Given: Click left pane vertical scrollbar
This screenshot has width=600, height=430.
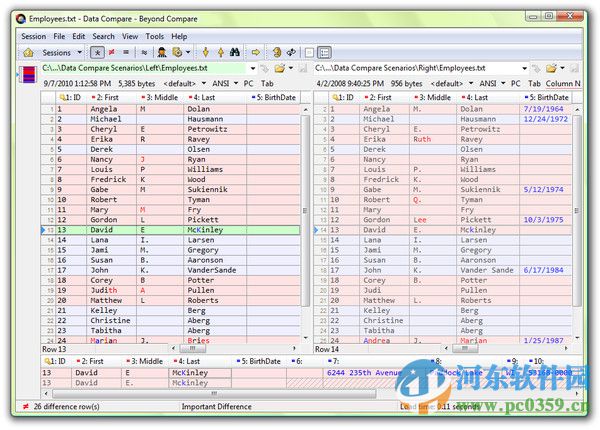Looking at the screenshot, I should pyautogui.click(x=305, y=210).
